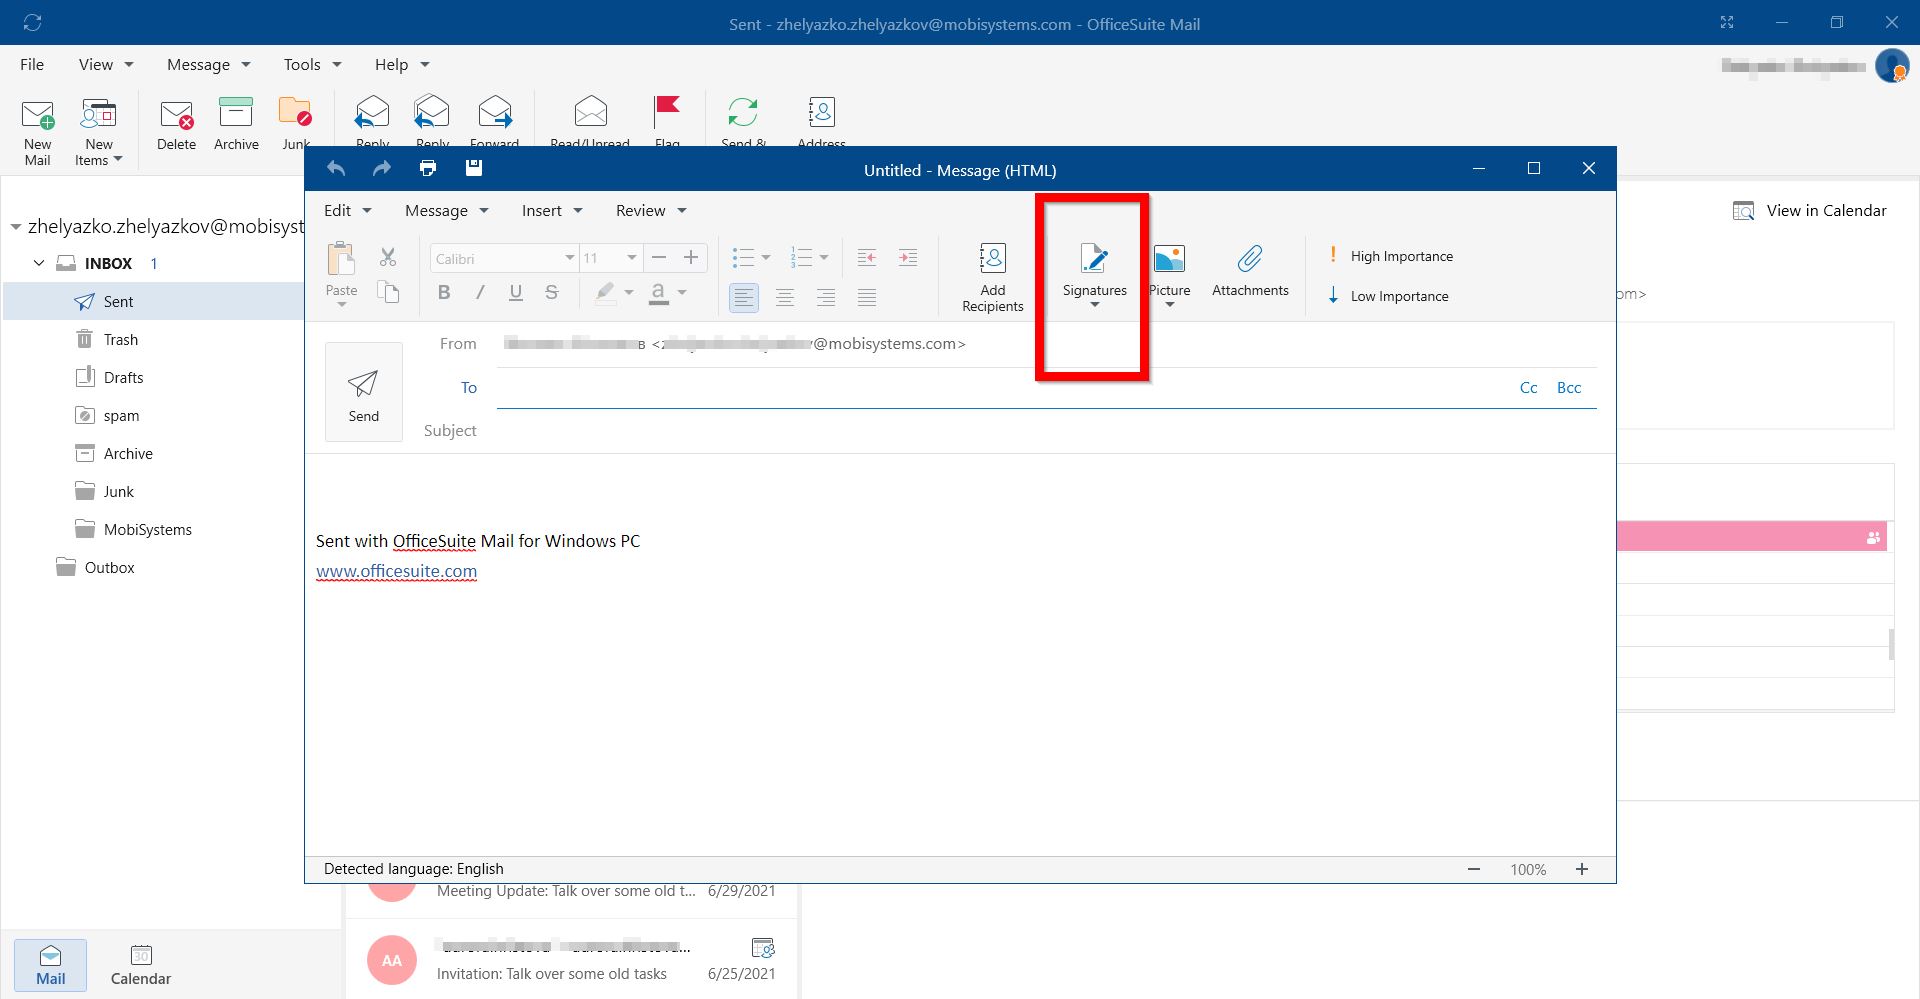
Task: Align text right
Action: pyautogui.click(x=826, y=297)
